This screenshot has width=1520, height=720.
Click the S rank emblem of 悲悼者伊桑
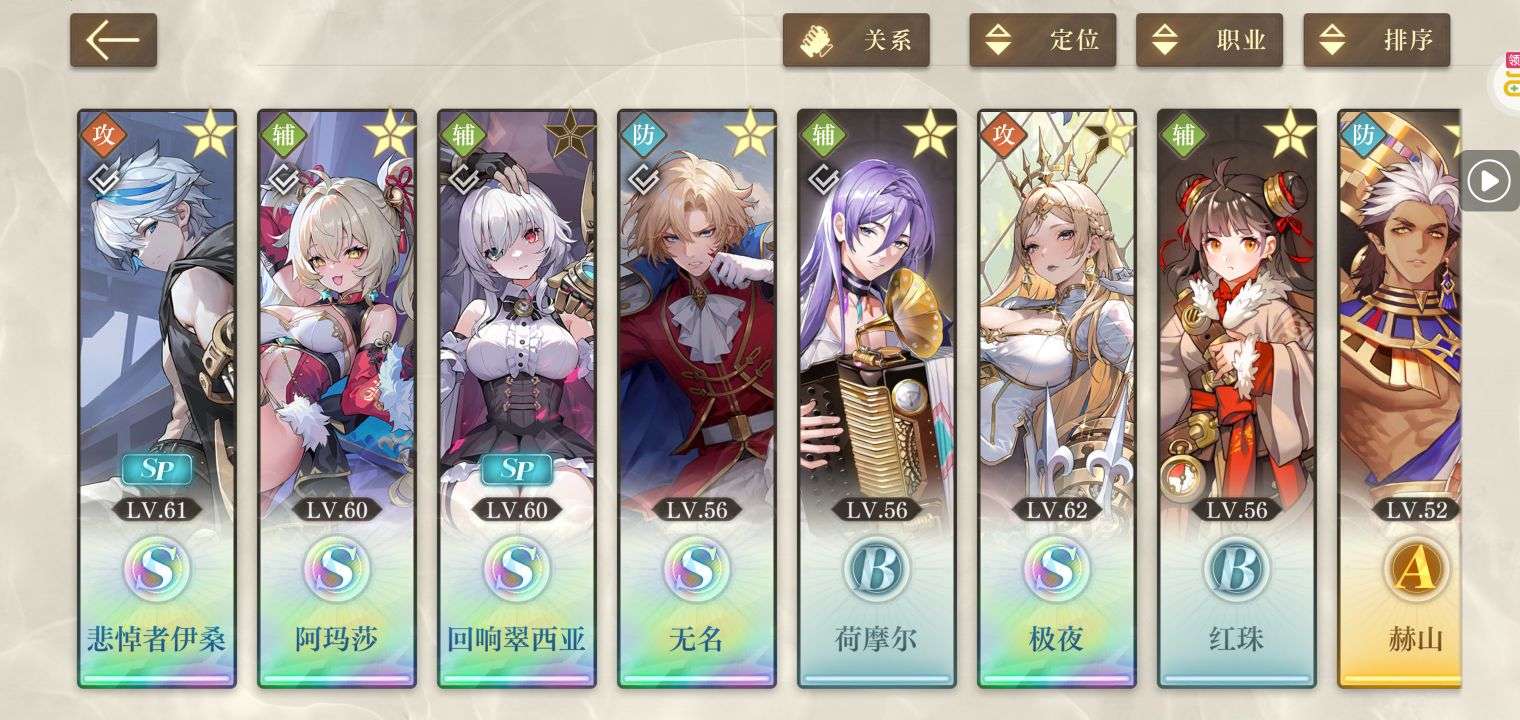[157, 569]
